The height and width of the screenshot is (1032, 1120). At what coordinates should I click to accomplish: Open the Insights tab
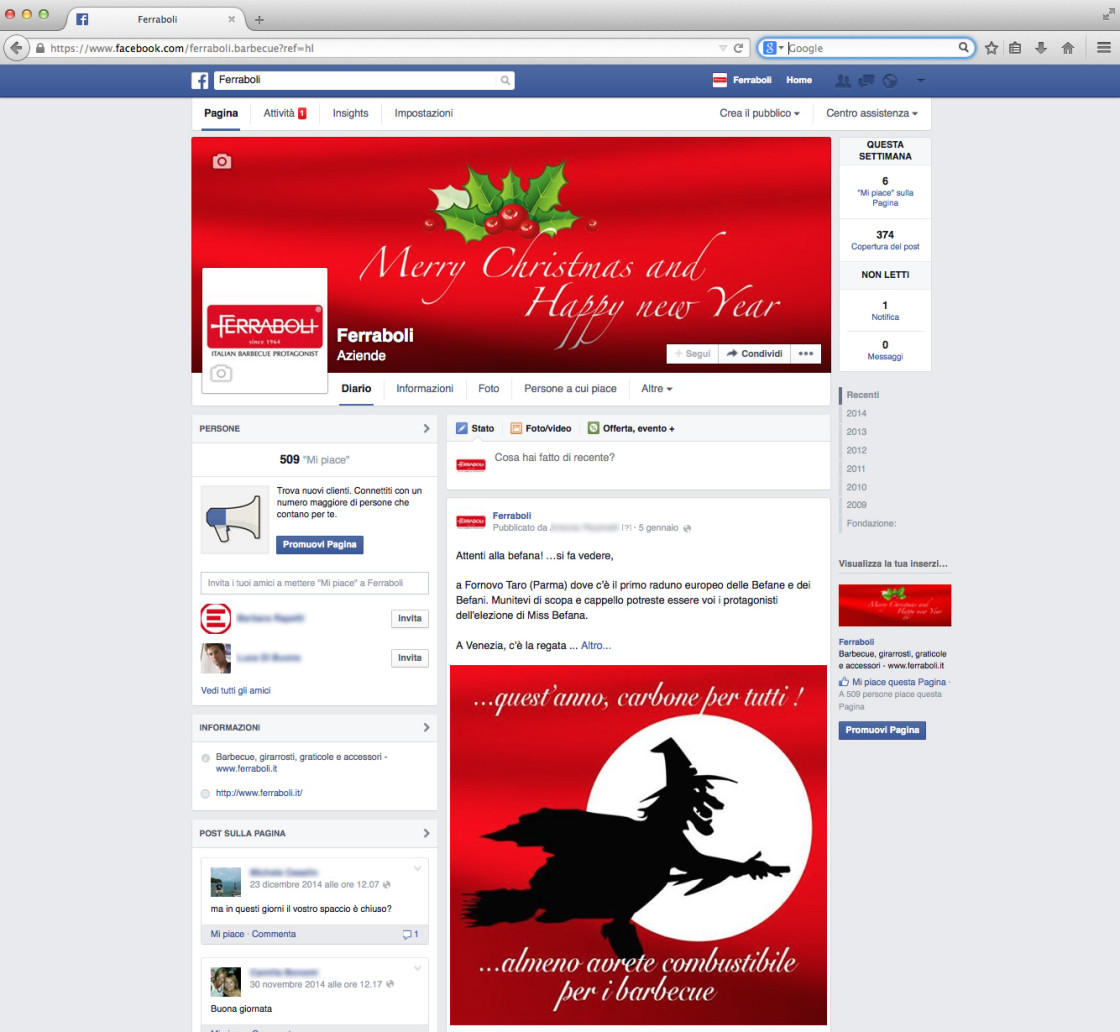pyautogui.click(x=350, y=114)
